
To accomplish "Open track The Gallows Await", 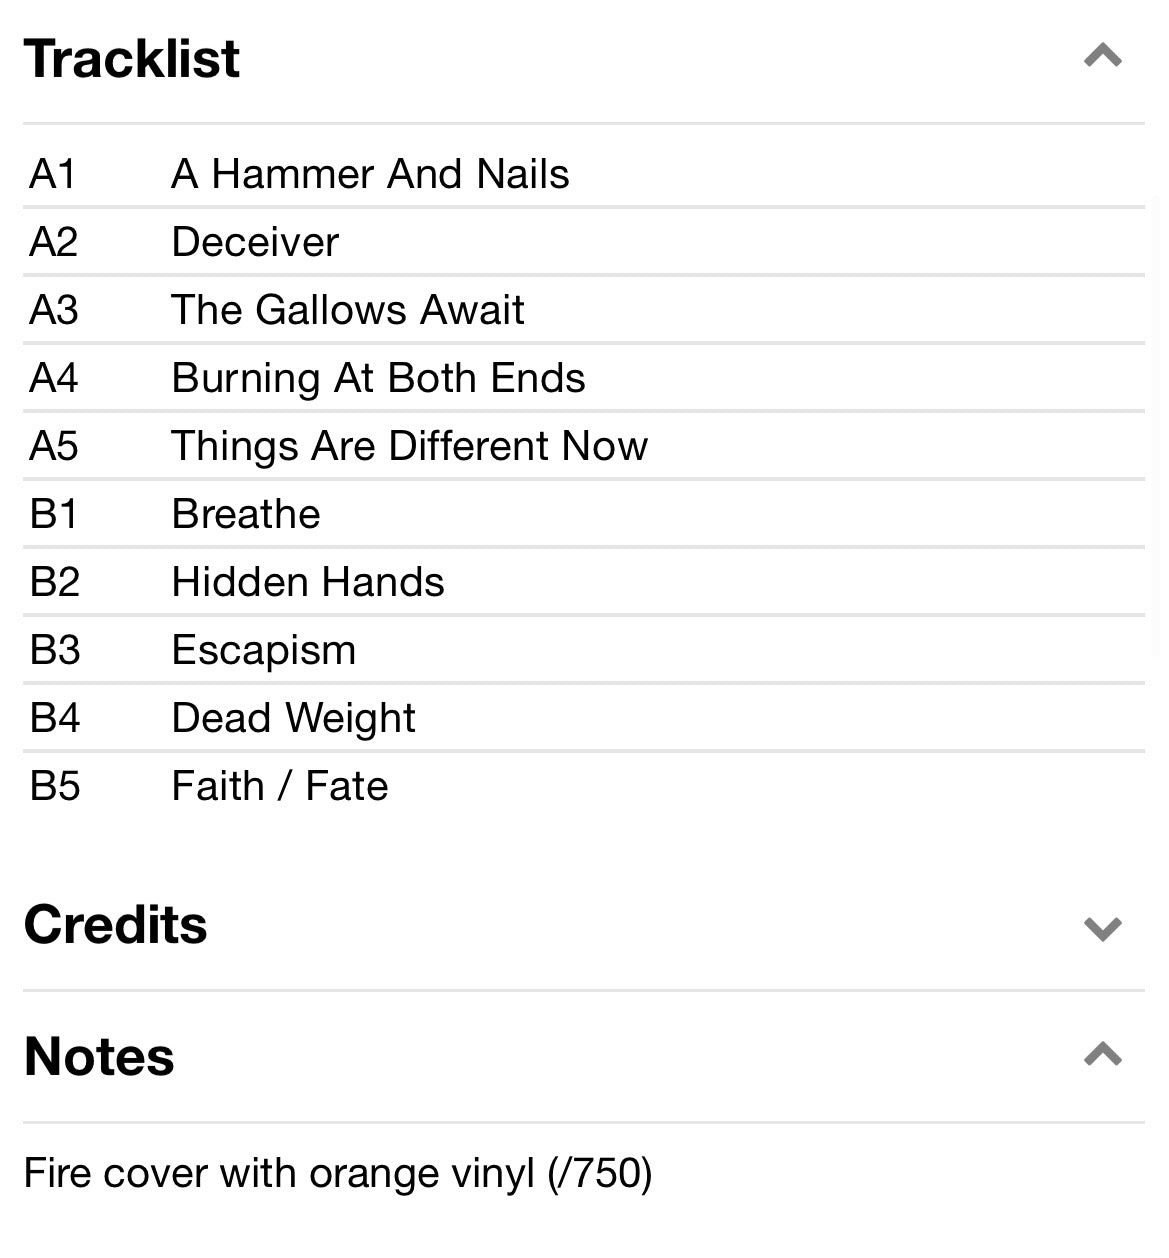I will 347,311.
